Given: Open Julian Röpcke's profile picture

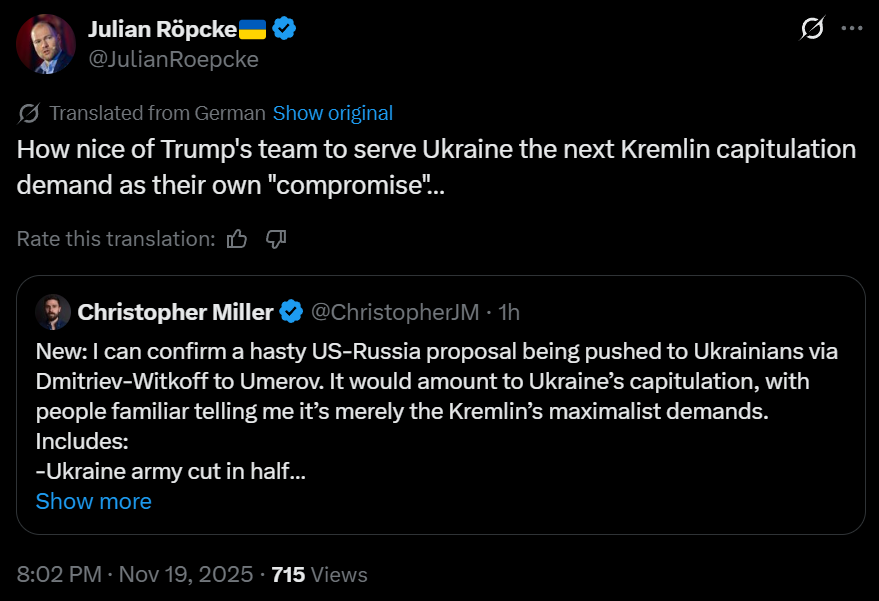Looking at the screenshot, I should (x=46, y=44).
